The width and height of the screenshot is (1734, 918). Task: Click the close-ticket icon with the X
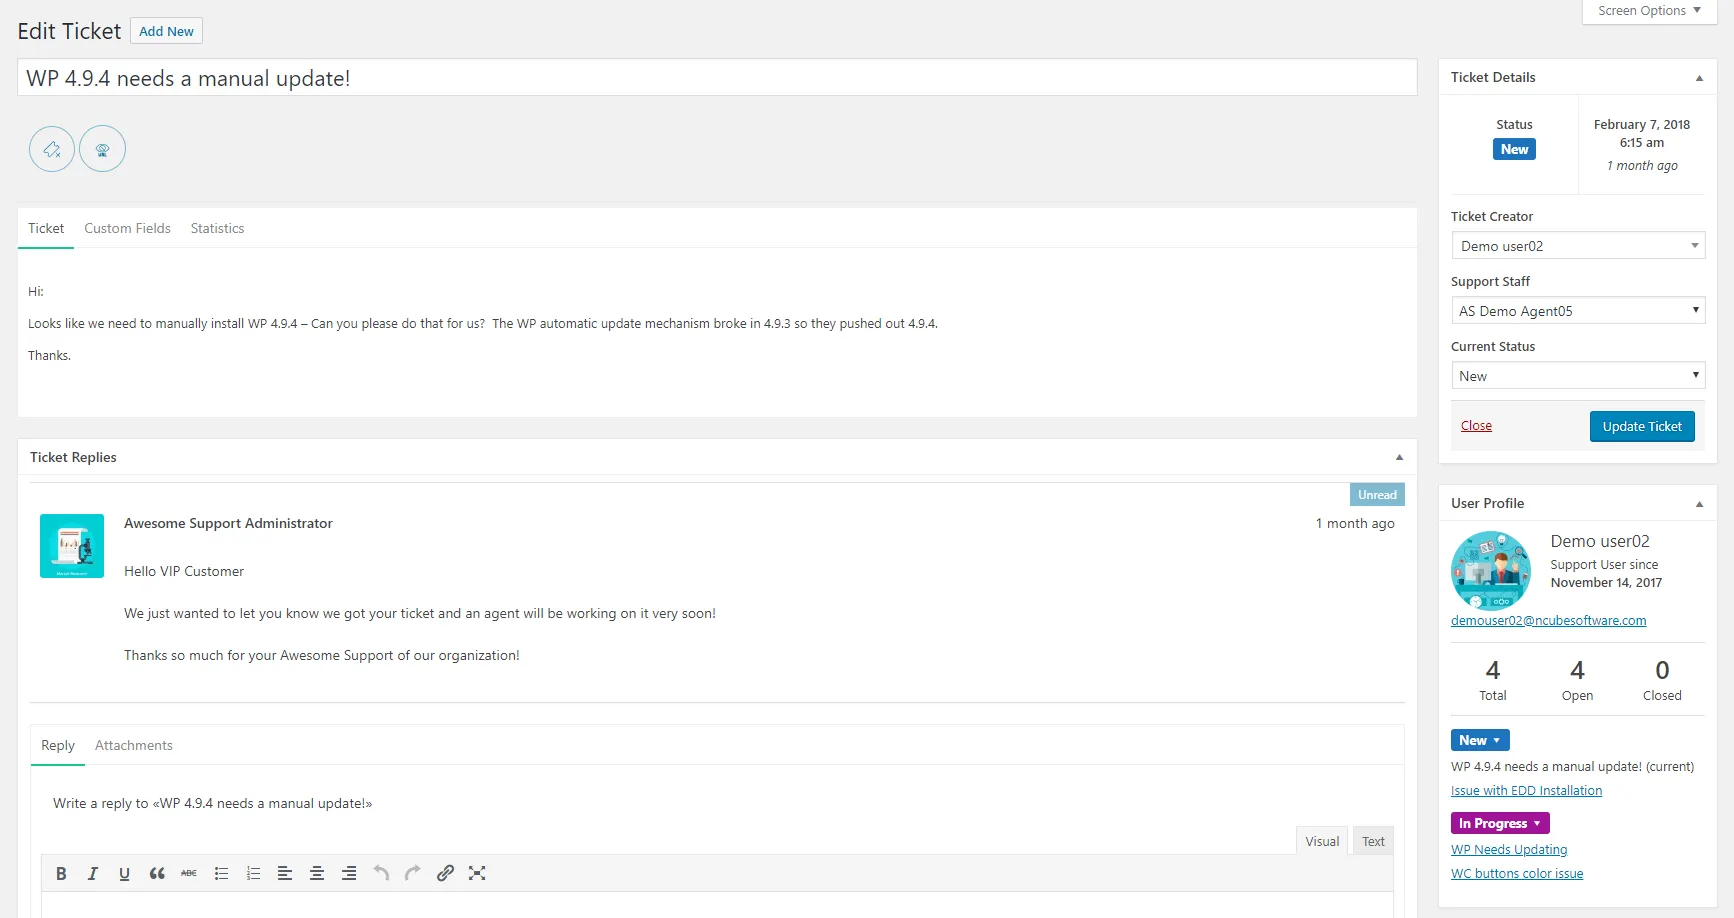(x=52, y=149)
